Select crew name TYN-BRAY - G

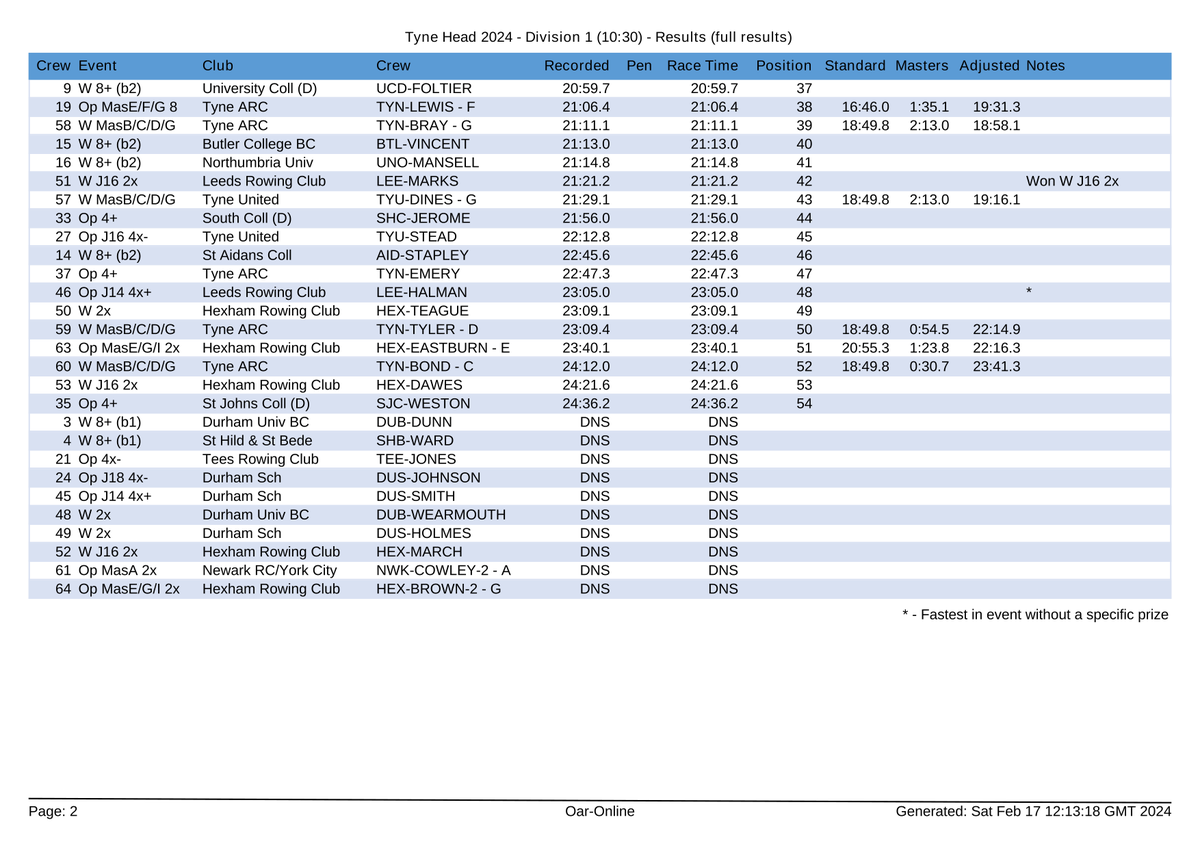click(x=426, y=125)
